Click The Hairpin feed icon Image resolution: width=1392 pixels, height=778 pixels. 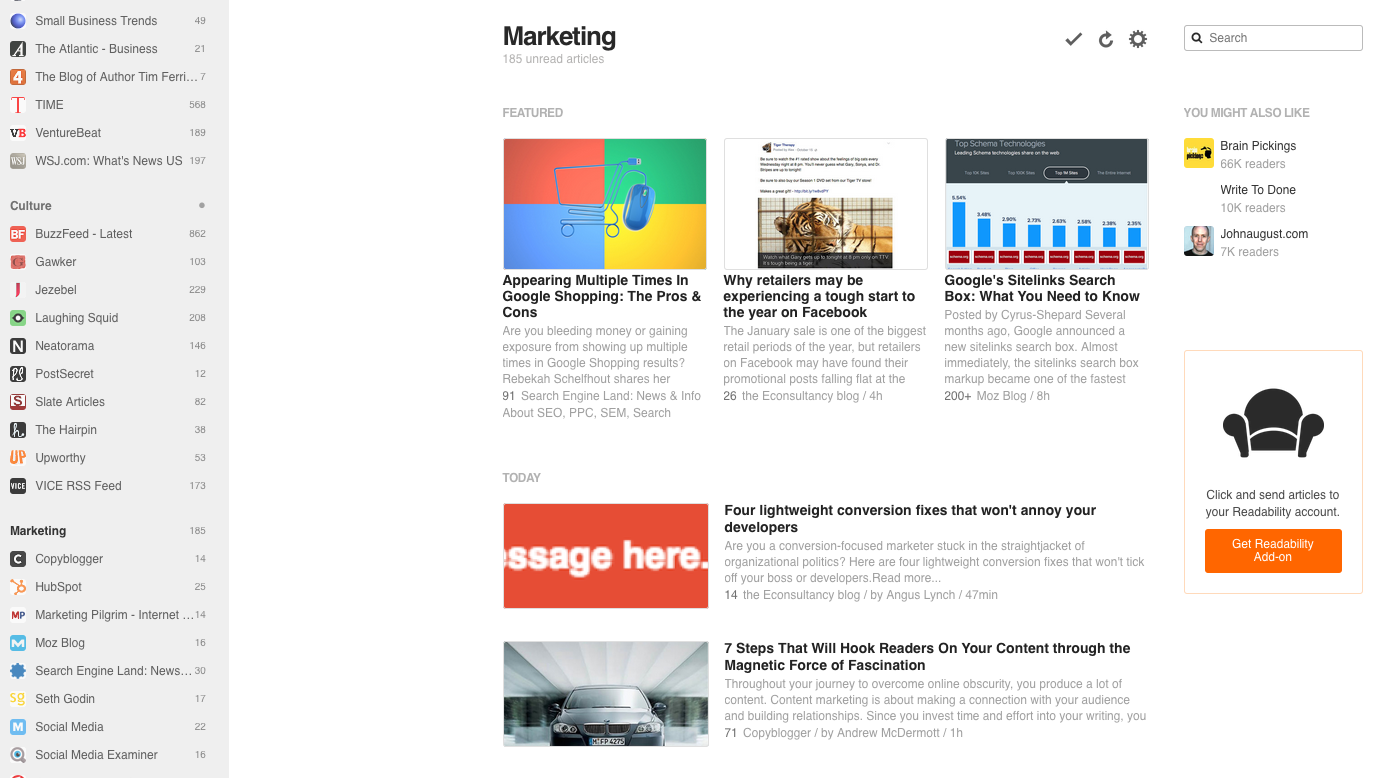pyautogui.click(x=18, y=430)
